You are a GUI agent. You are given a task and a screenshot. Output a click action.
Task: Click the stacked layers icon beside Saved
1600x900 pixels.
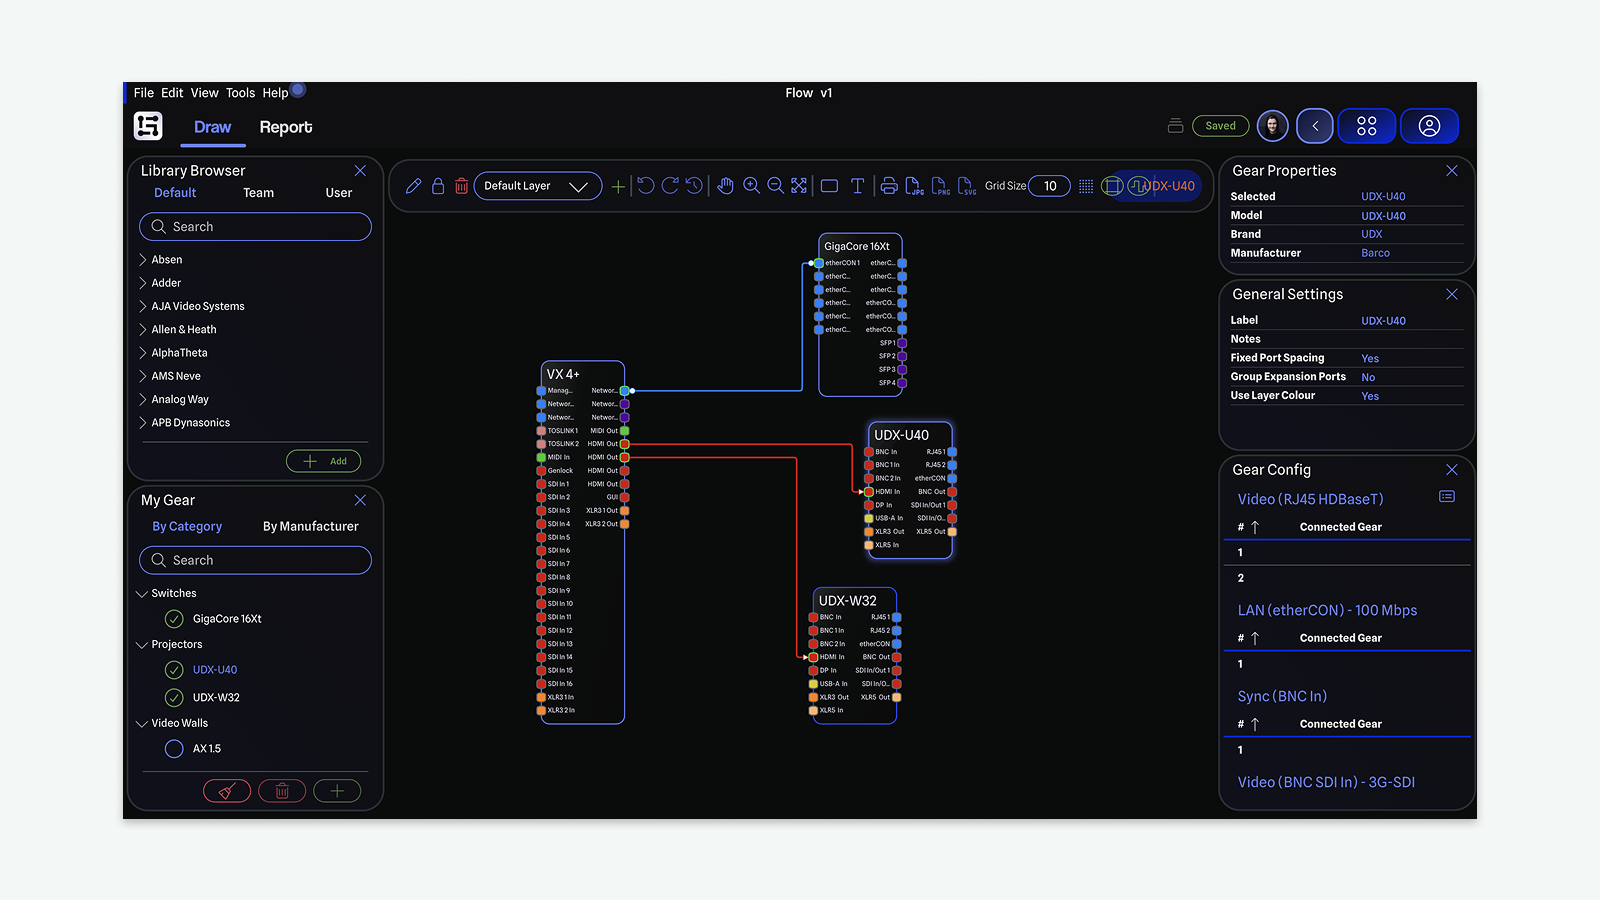click(1176, 126)
